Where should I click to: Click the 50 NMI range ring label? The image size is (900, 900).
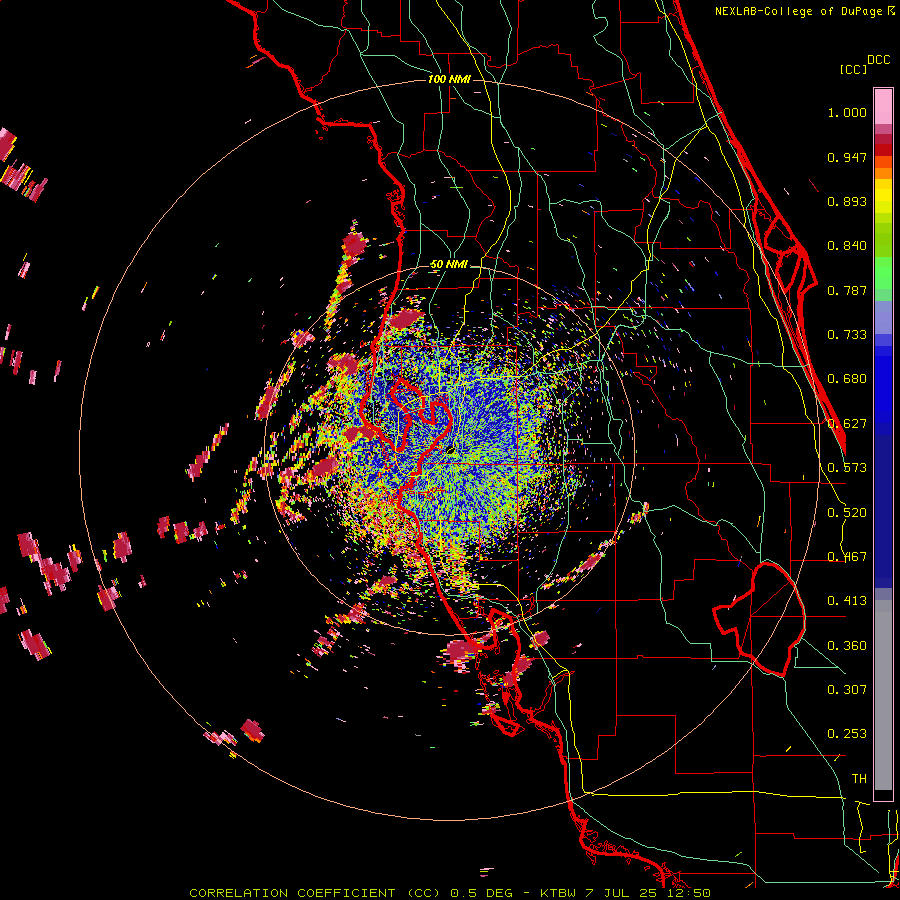[x=449, y=265]
